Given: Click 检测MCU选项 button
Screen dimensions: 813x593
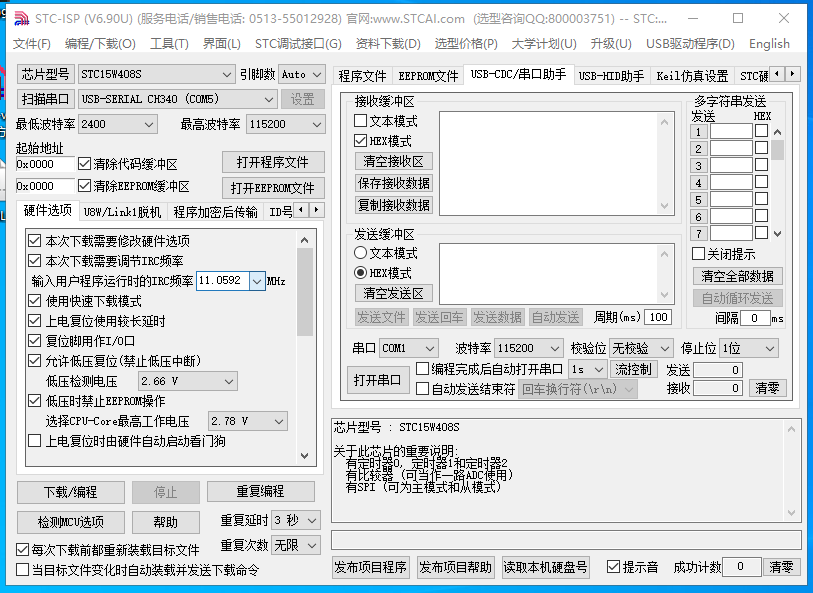Looking at the screenshot, I should (x=71, y=522).
